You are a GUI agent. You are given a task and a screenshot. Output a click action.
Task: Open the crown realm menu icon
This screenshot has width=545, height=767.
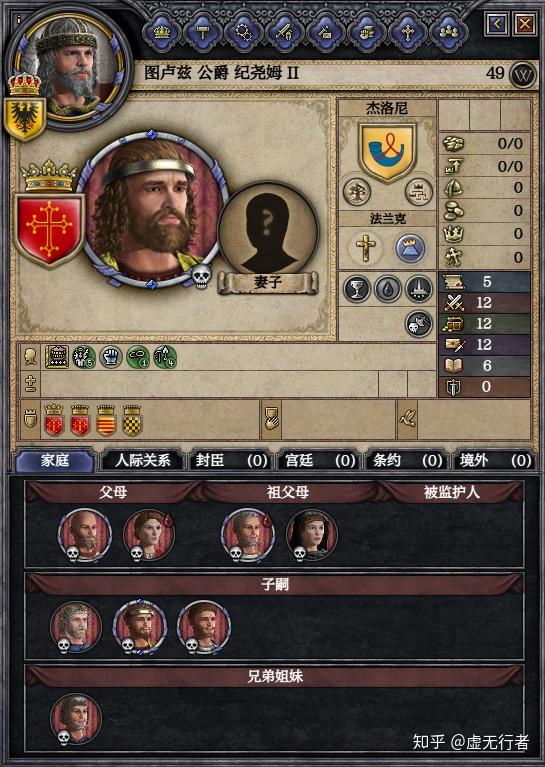click(162, 32)
